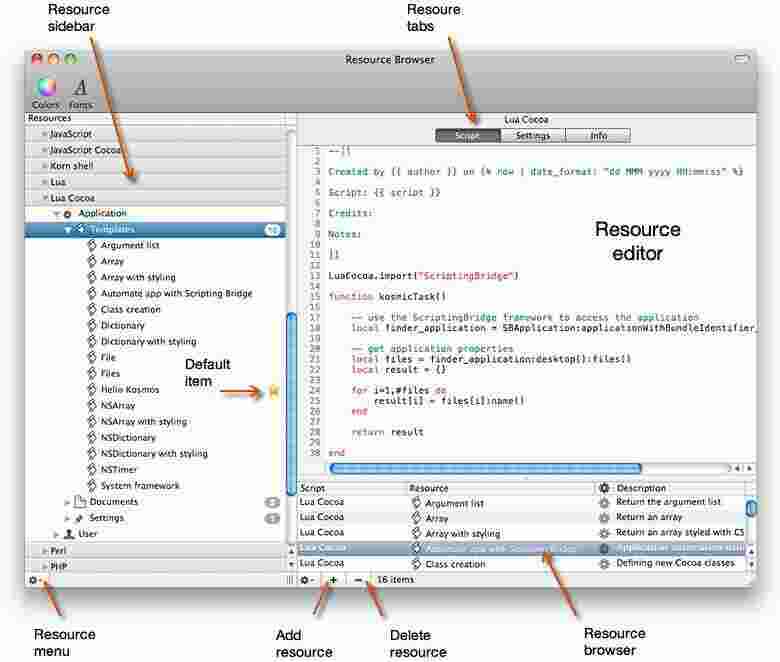This screenshot has height=662, width=780.
Task: Click the add resource plus button
Action: (333, 580)
